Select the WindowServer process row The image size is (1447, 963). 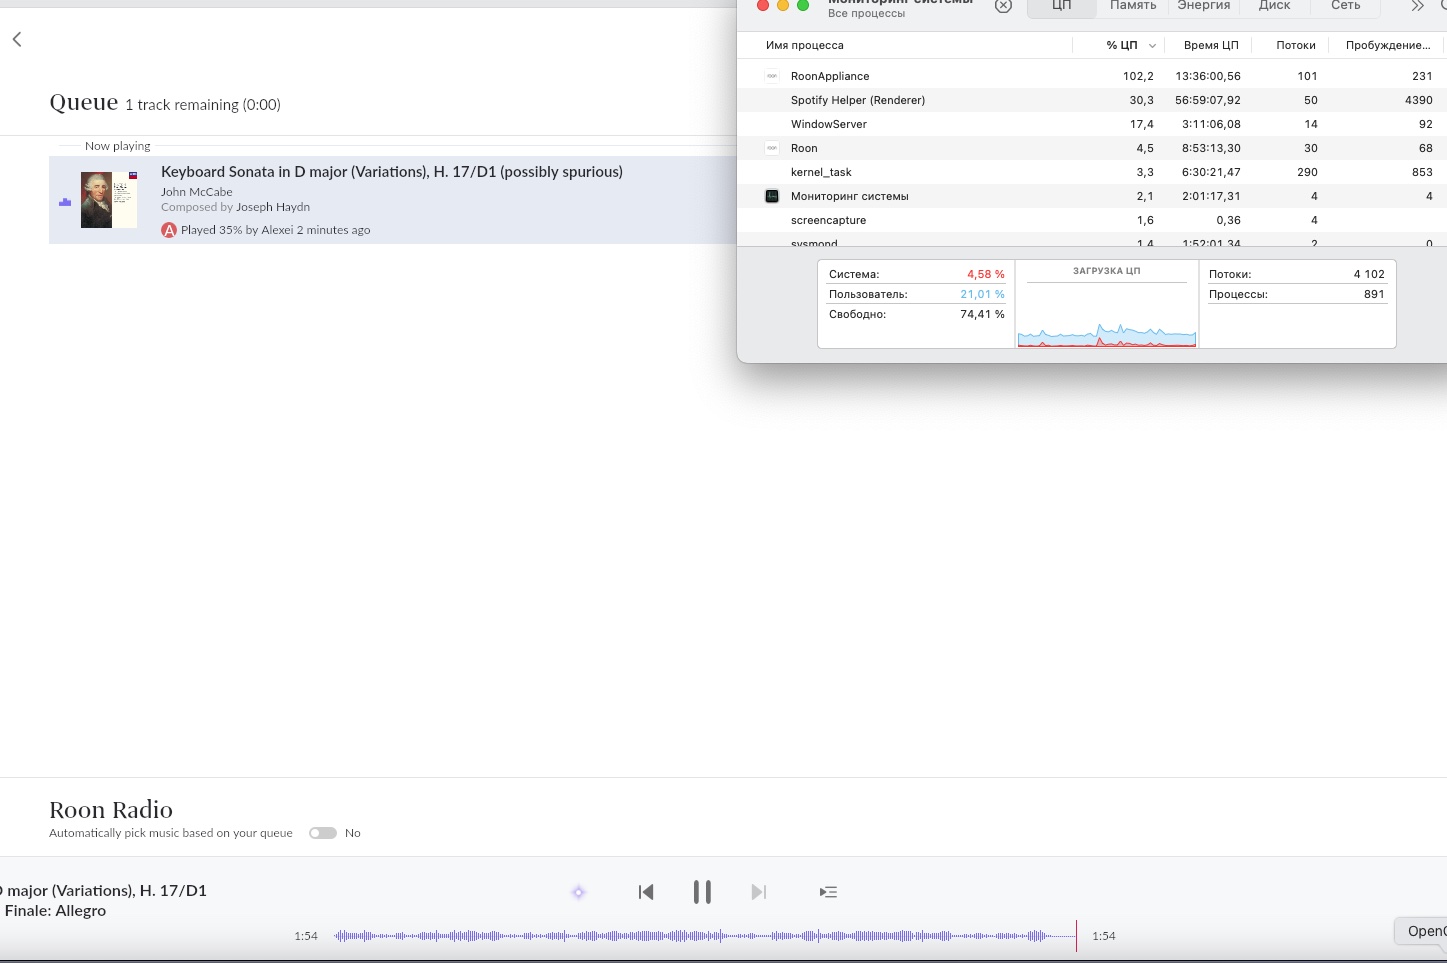click(x=1092, y=124)
